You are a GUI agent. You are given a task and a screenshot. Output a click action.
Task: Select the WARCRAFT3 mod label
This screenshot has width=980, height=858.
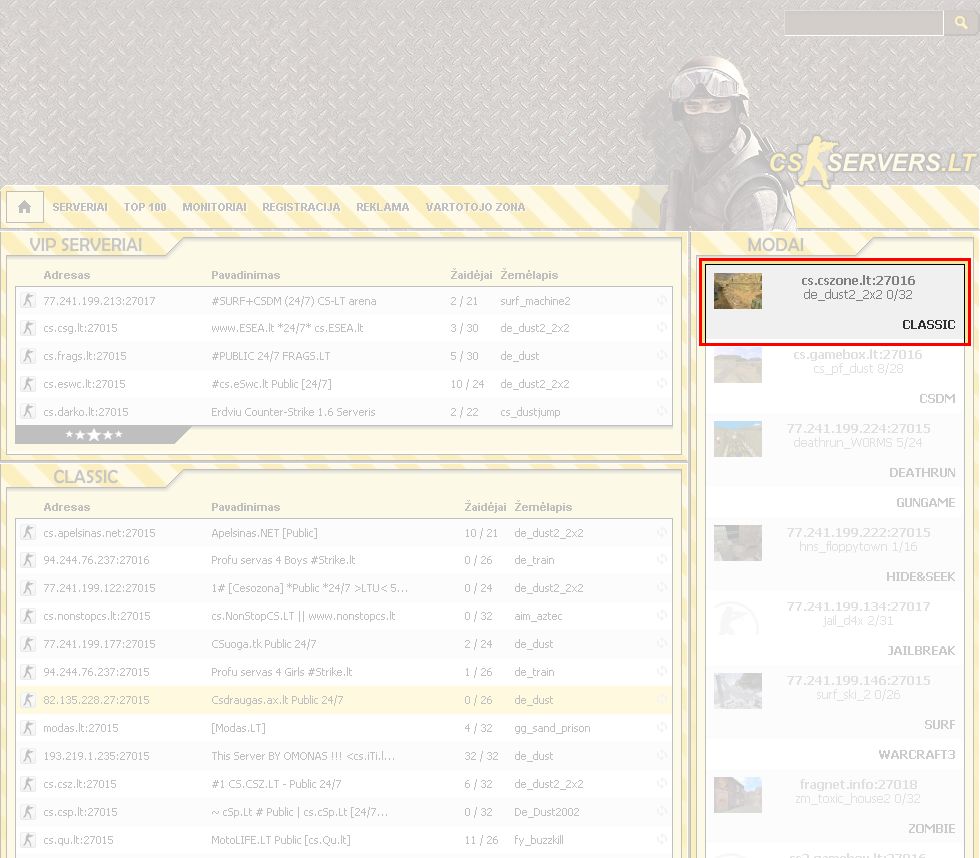pyautogui.click(x=917, y=754)
